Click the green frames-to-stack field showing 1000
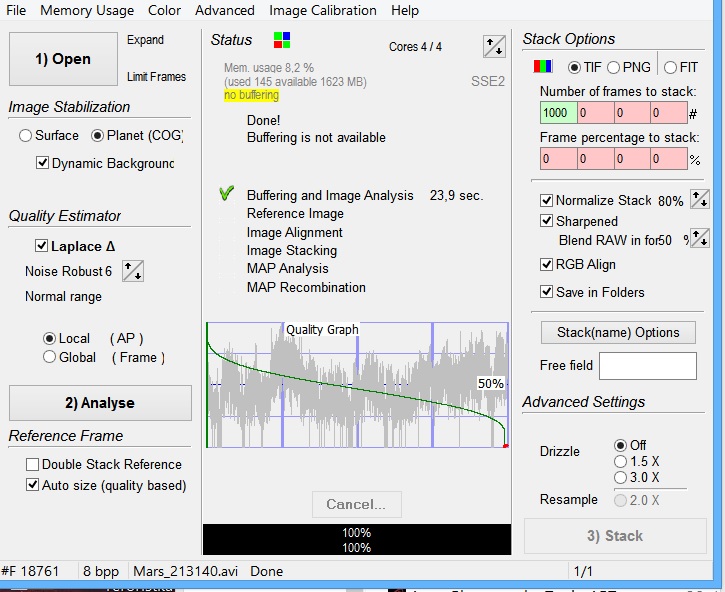This screenshot has width=725, height=592. click(x=558, y=114)
